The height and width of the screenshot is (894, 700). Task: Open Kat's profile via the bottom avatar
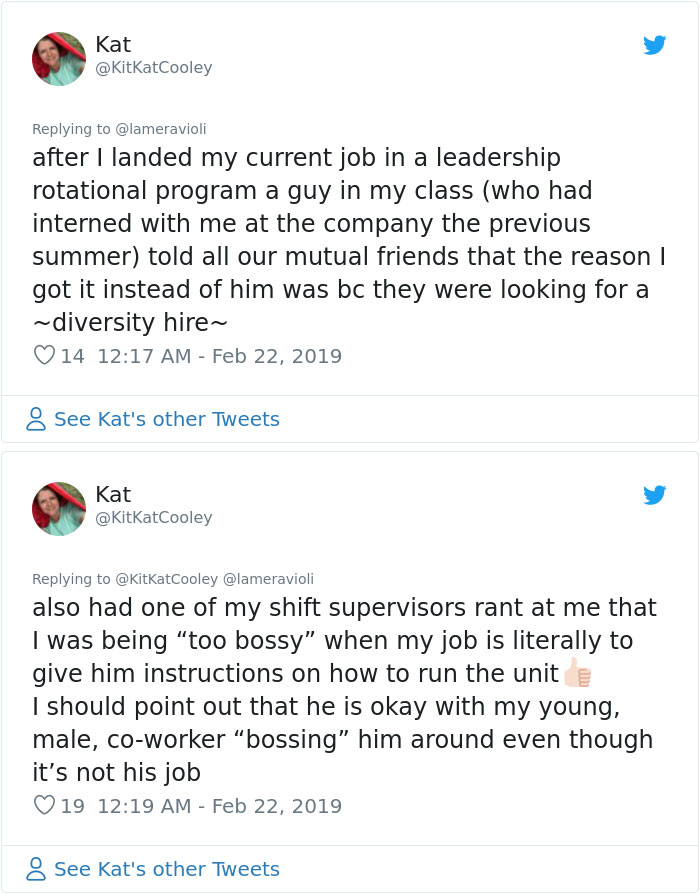pos(58,508)
